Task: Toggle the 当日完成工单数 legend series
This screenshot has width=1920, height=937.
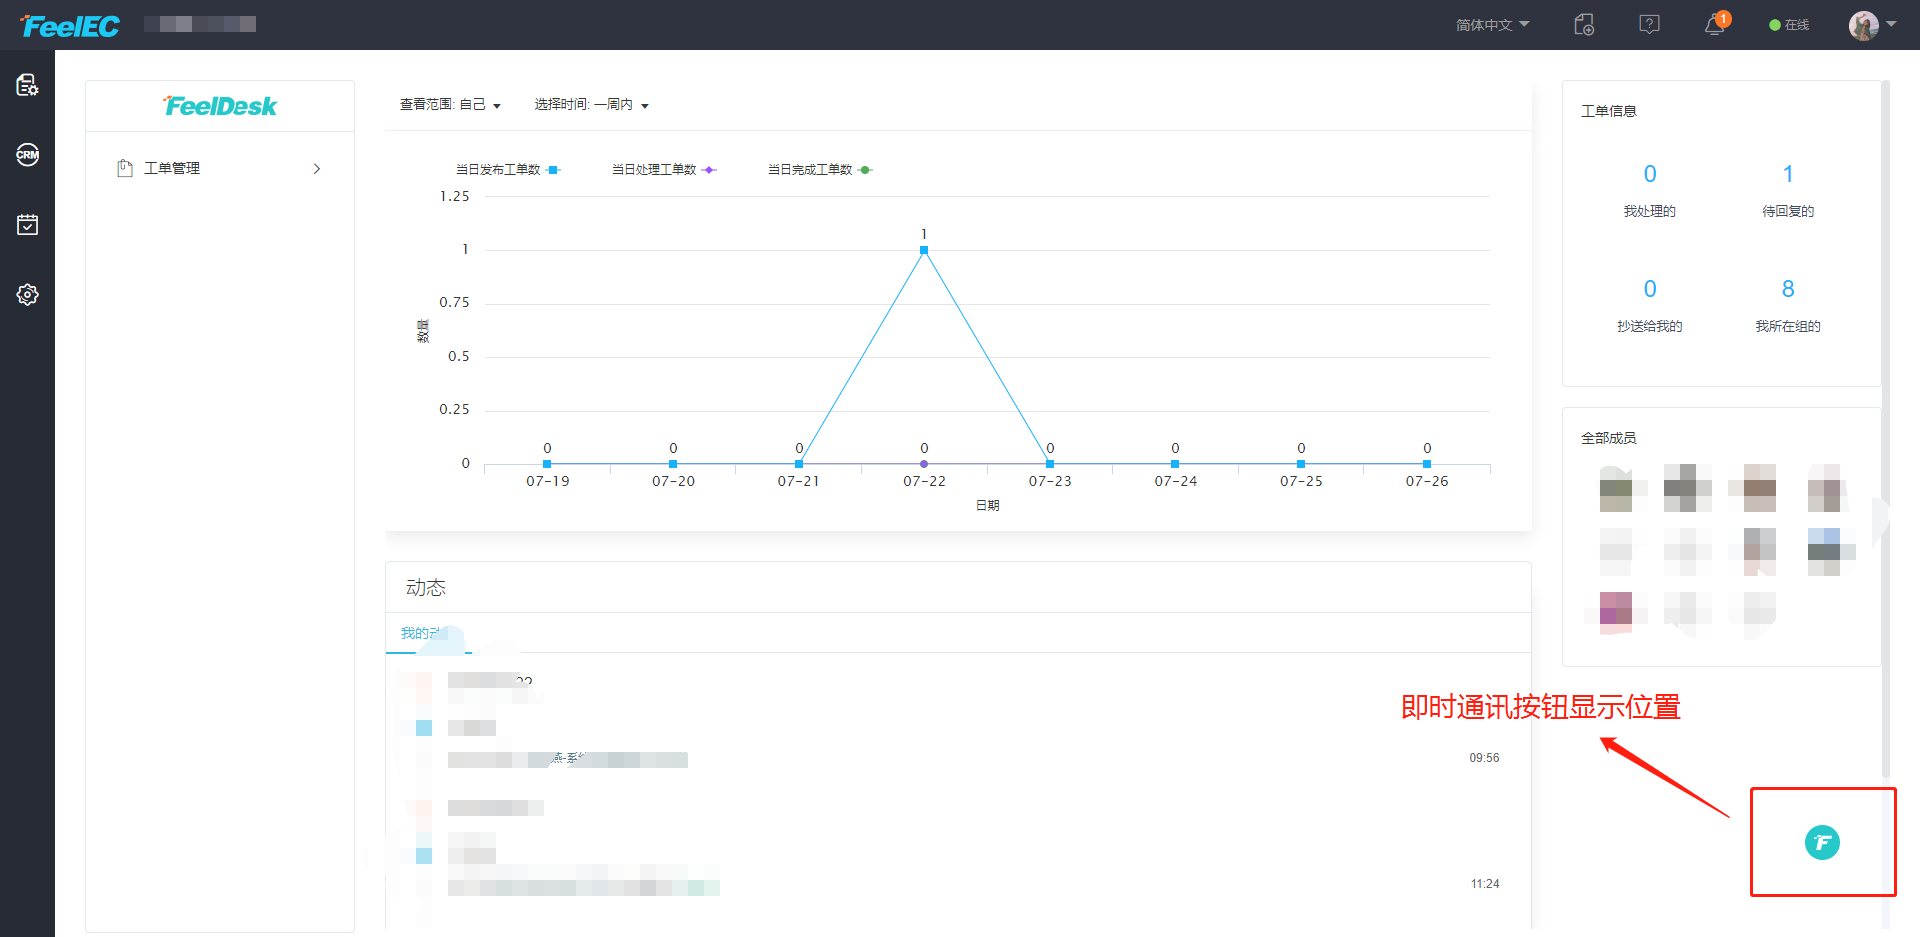Action: tap(820, 170)
